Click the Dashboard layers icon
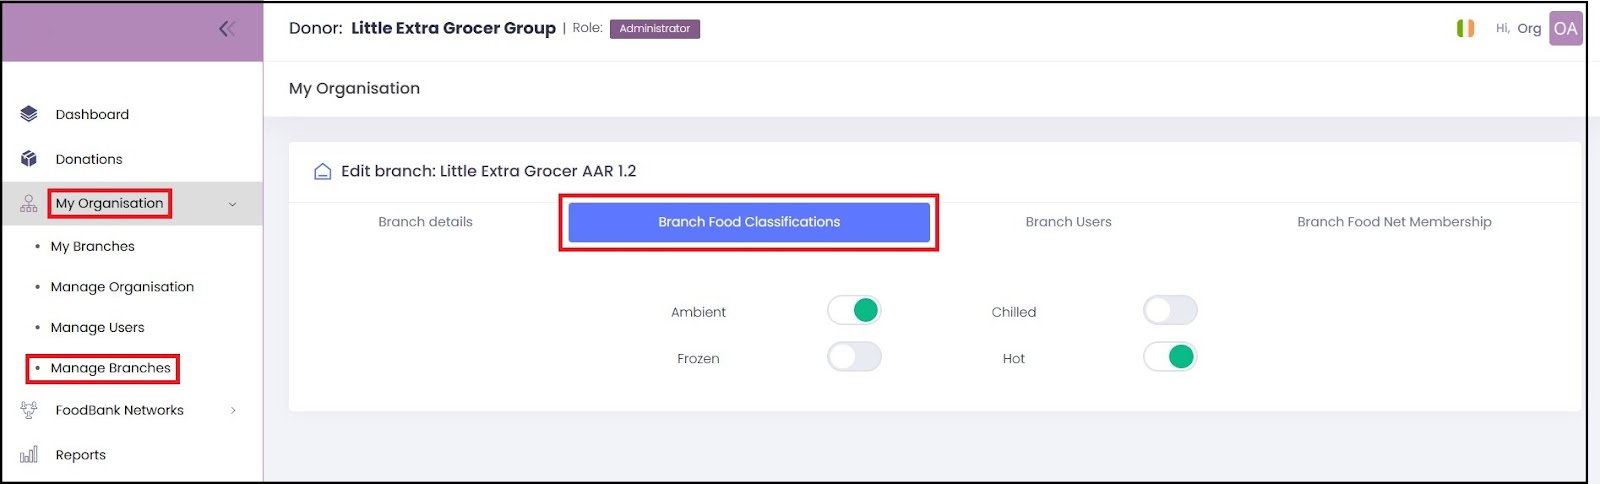 click(29, 114)
